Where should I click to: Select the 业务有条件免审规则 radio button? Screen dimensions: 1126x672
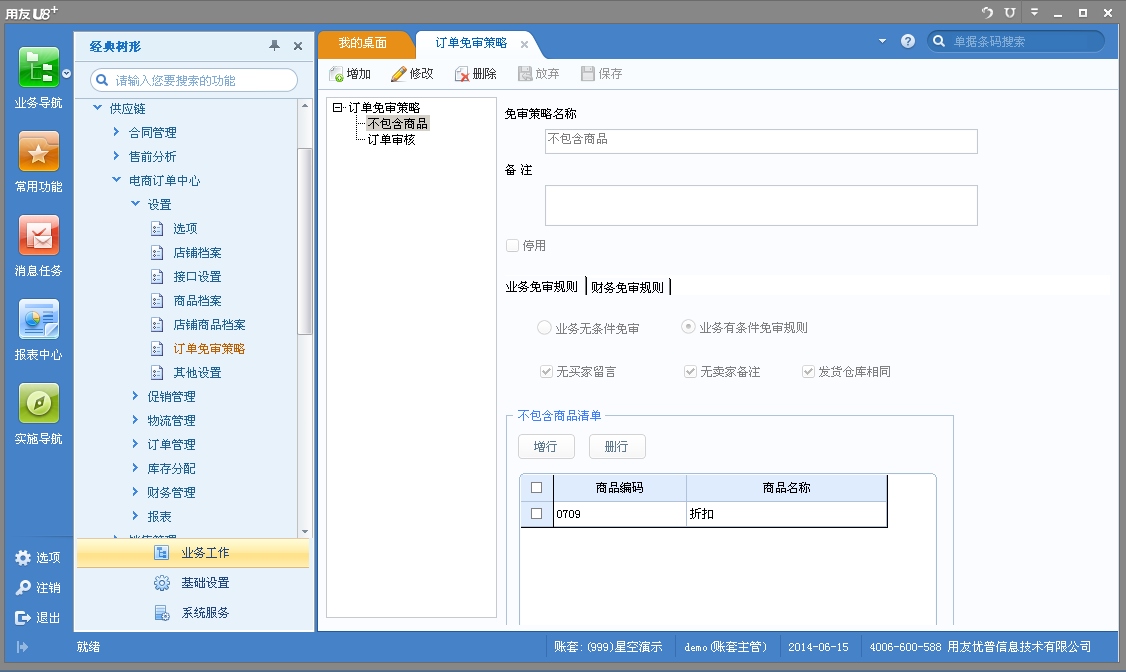pos(688,327)
